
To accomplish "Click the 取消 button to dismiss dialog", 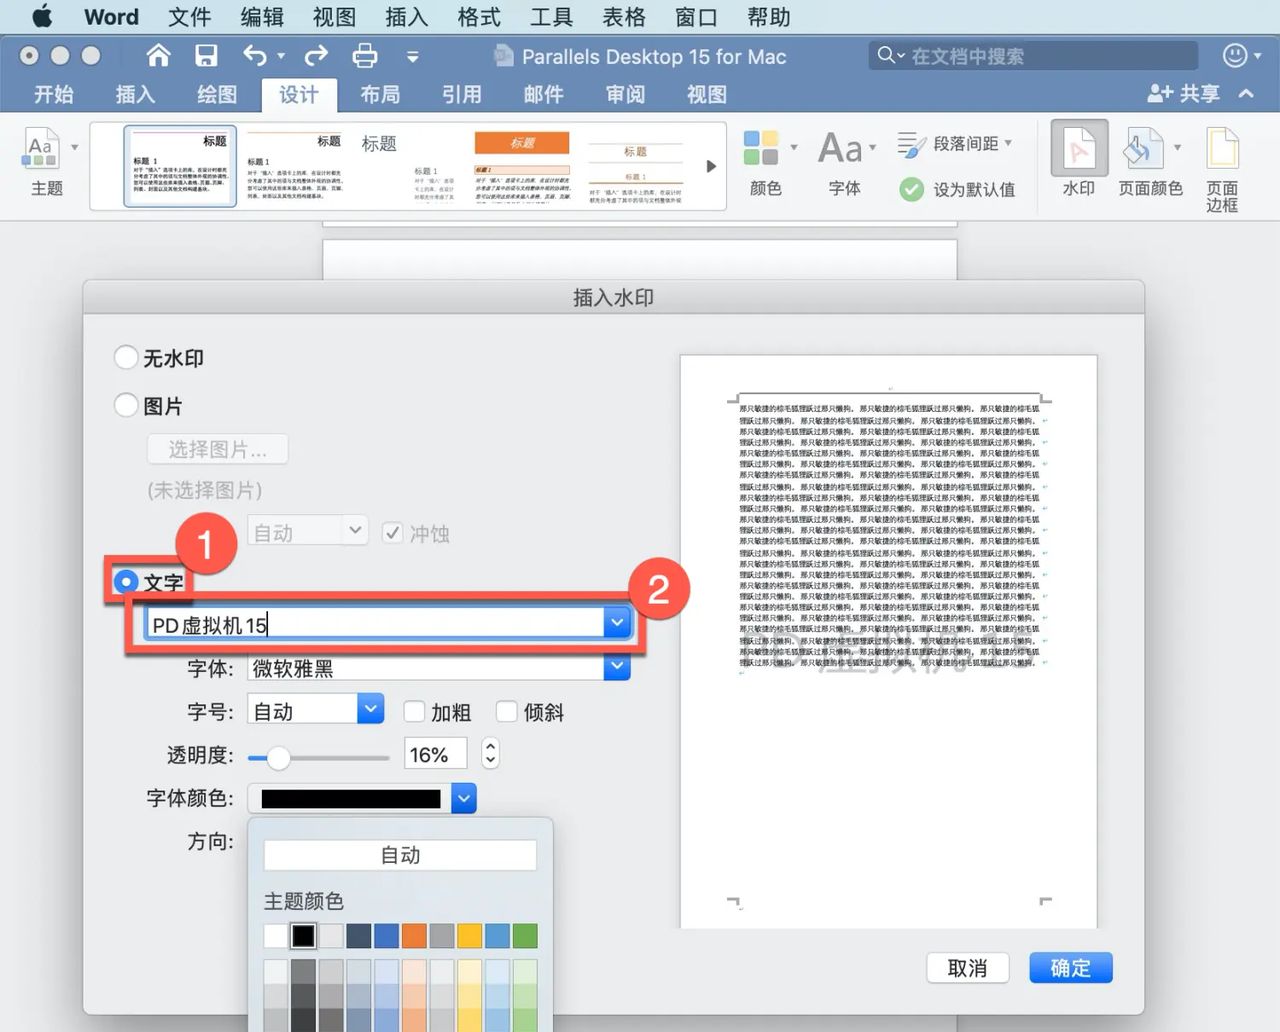I will pyautogui.click(x=966, y=967).
